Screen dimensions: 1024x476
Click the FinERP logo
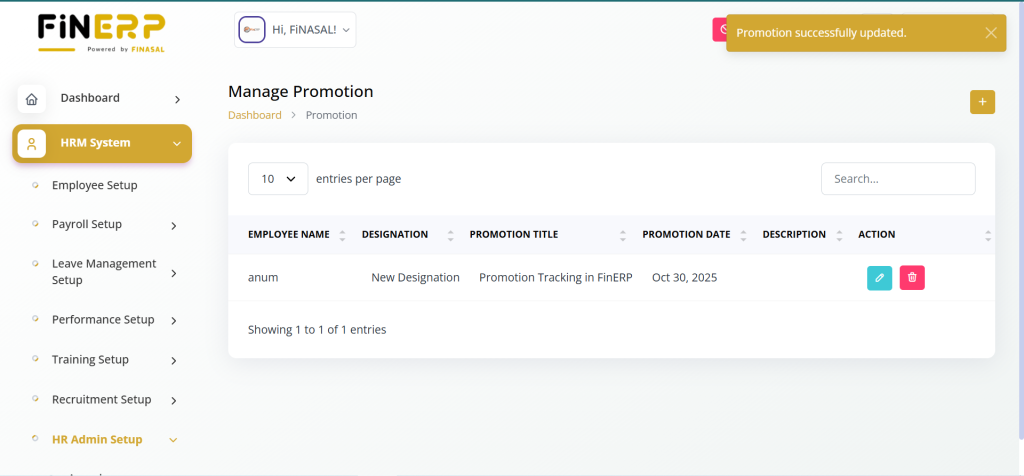101,32
